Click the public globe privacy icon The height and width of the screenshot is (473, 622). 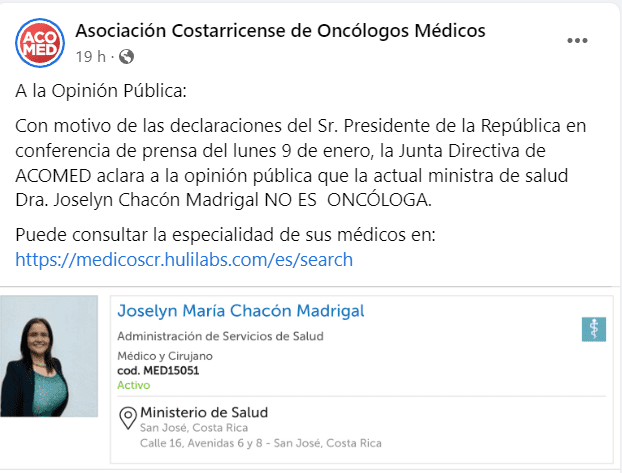click(127, 56)
